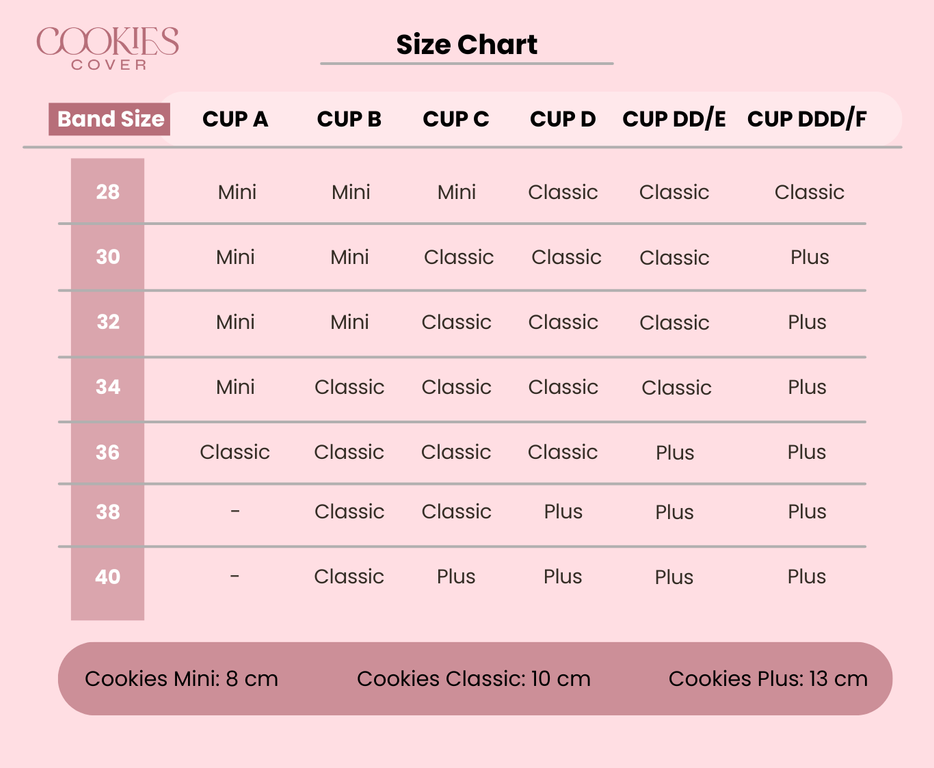
Task: Click Mini under CUP C, band 28
Action: 456,192
